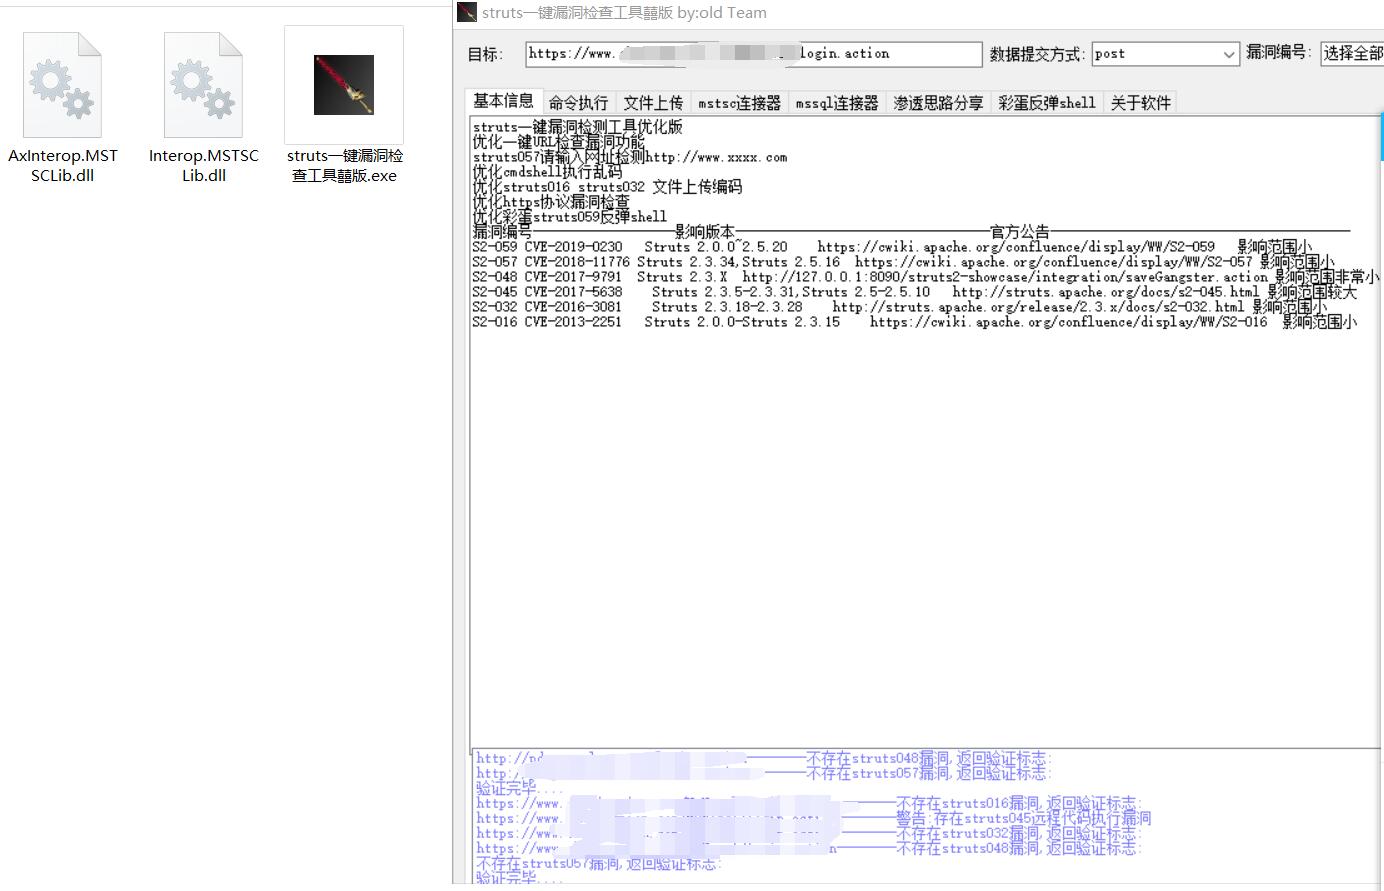This screenshot has width=1384, height=891.
Task: Click the sword icon in struts window title bar
Action: pyautogui.click(x=467, y=12)
